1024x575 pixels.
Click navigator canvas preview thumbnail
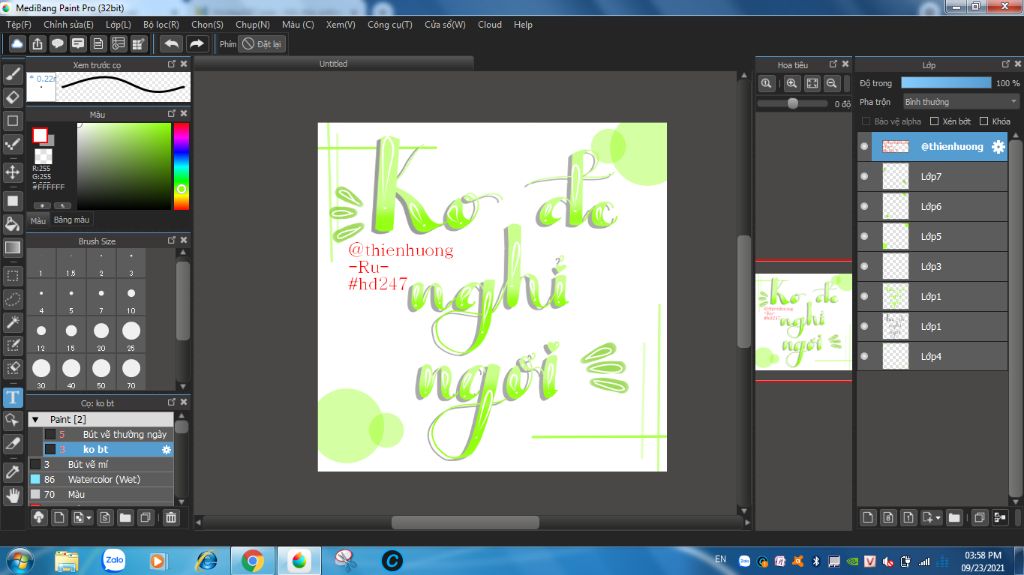click(803, 321)
